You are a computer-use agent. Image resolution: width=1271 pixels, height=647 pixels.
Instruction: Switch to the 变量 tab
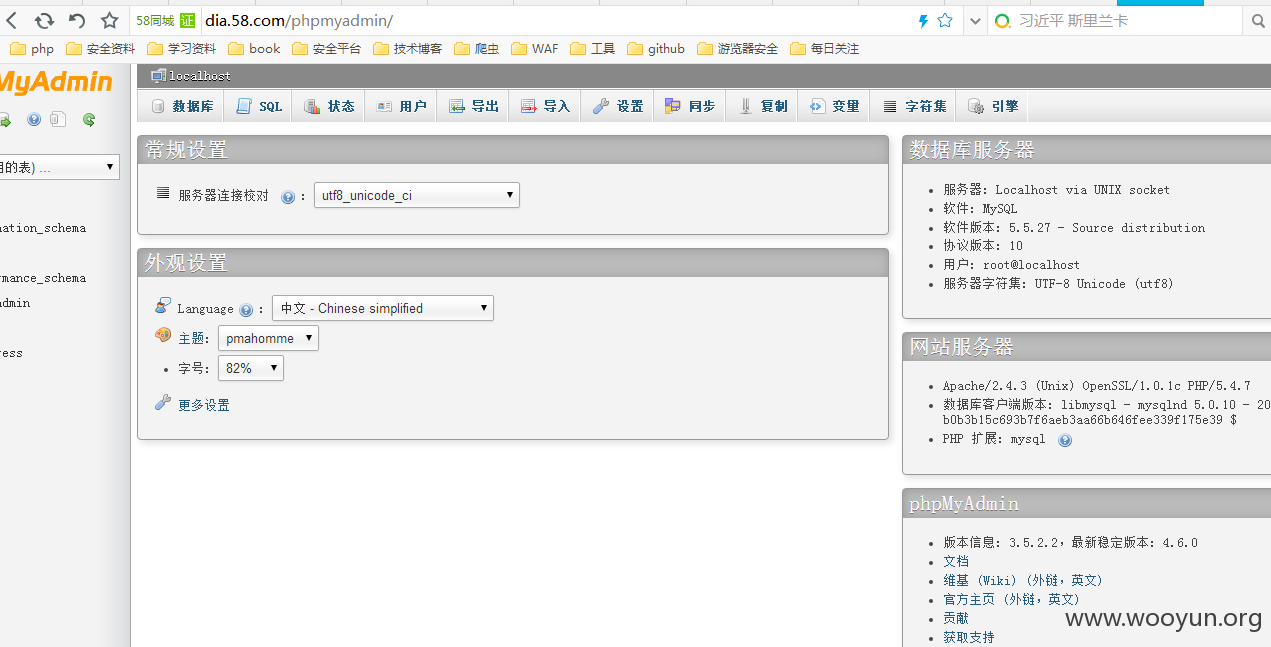[x=834, y=106]
